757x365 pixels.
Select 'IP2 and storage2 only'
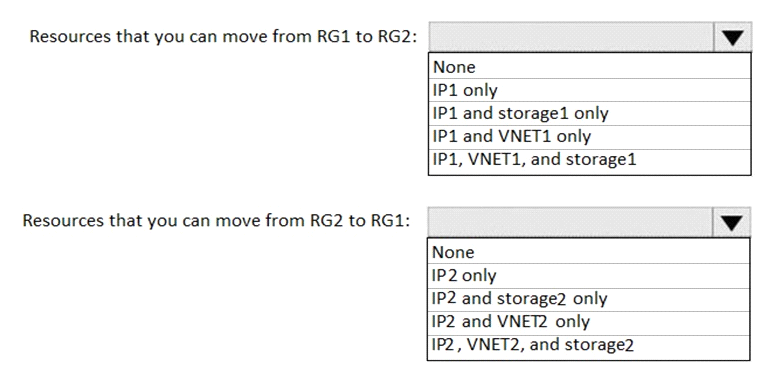(589, 299)
